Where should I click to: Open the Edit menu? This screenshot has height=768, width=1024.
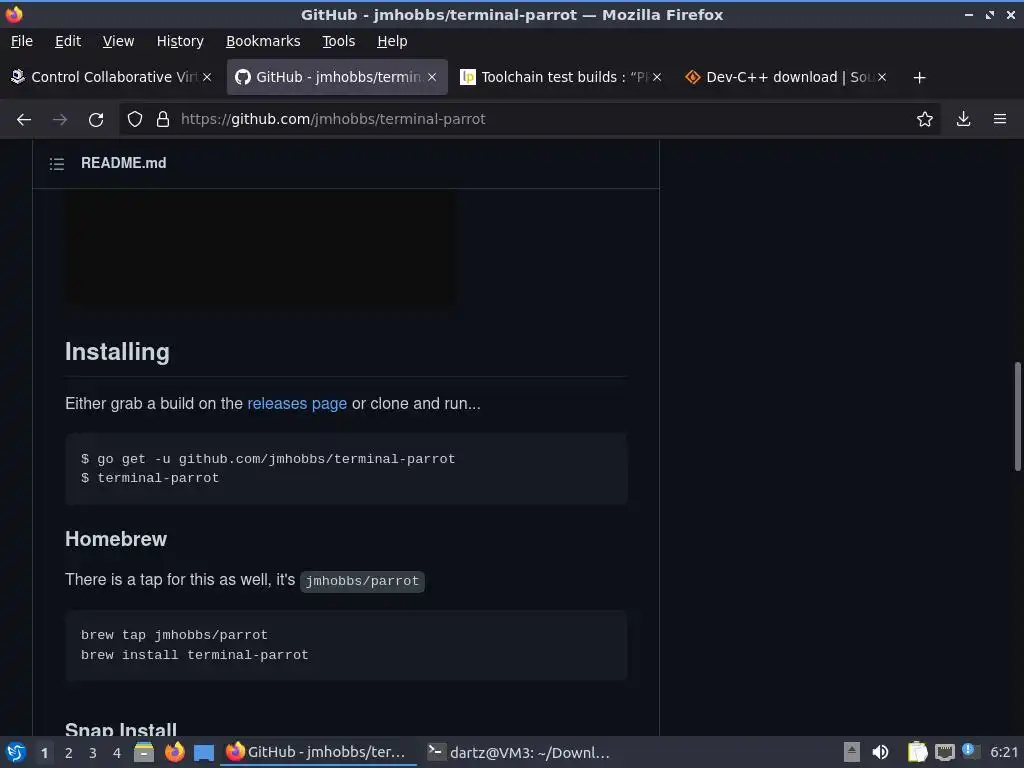pos(68,41)
